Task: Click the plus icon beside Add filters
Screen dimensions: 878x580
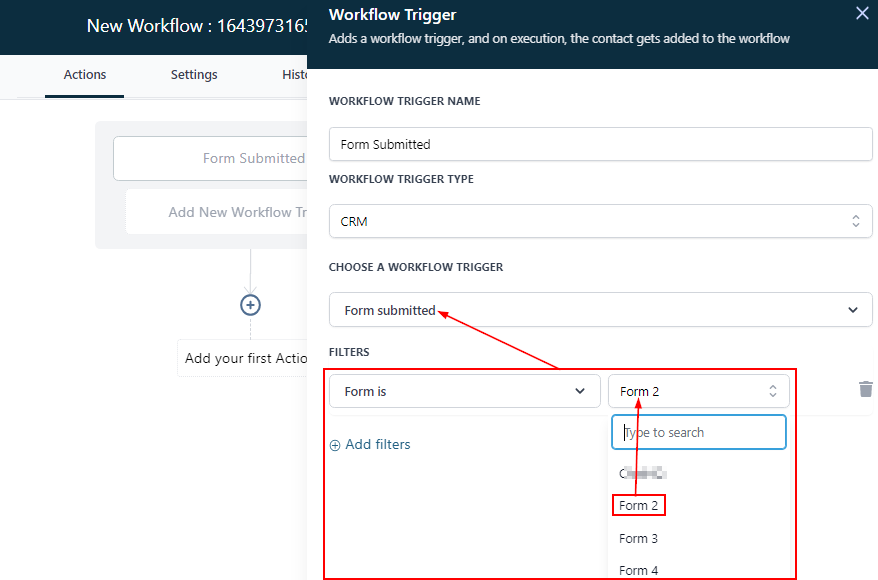Action: (x=335, y=445)
